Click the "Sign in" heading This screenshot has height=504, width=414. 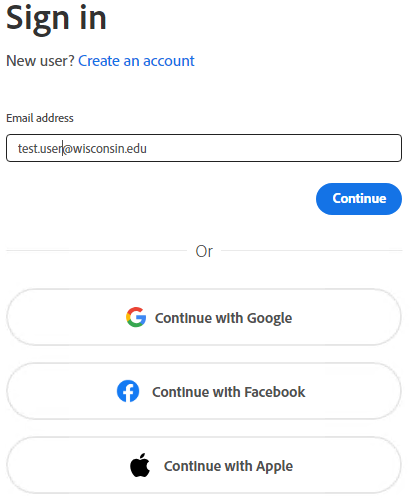click(56, 19)
